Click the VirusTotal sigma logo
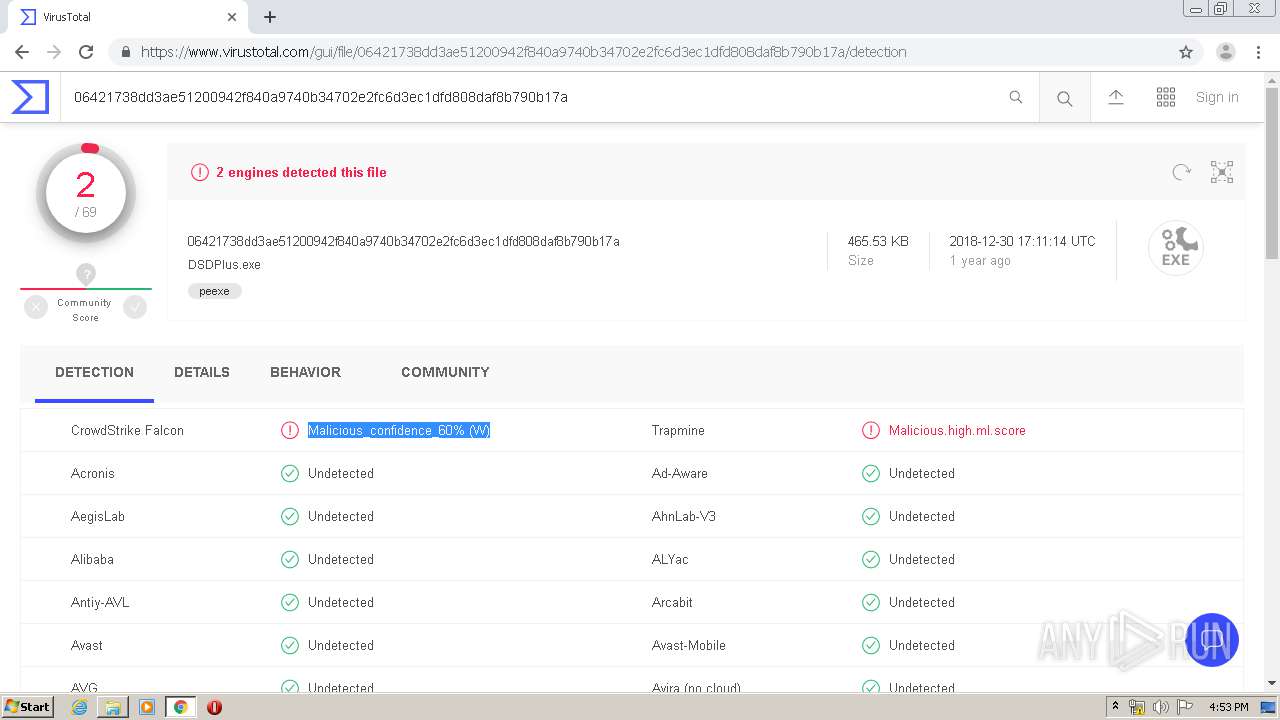 tap(30, 97)
